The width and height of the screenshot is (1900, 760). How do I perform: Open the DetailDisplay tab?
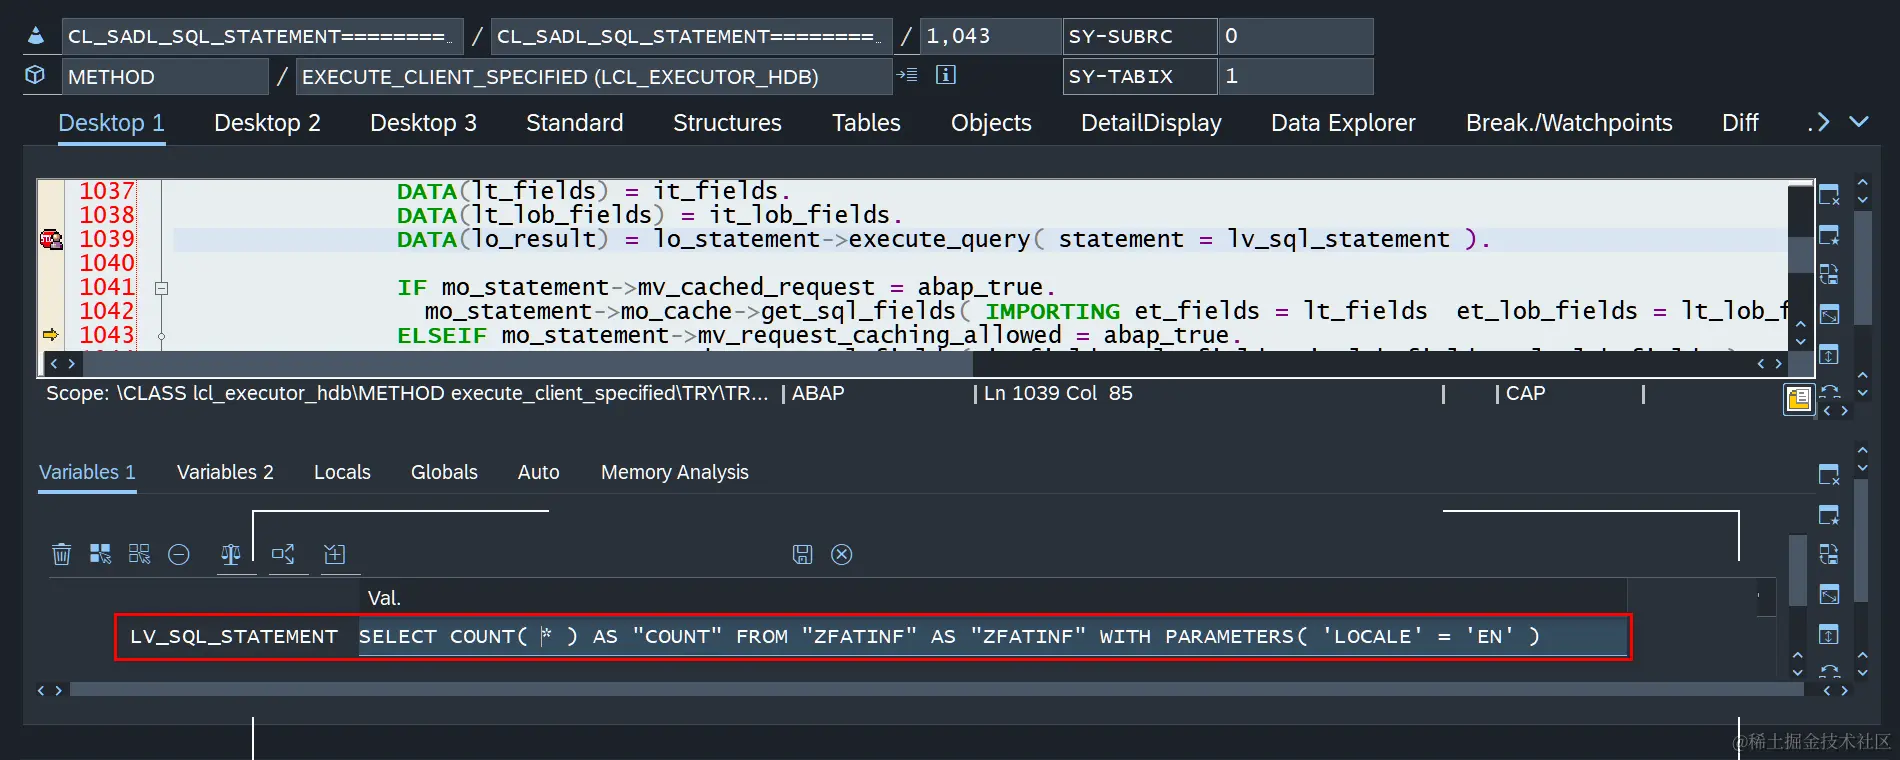click(x=1151, y=123)
